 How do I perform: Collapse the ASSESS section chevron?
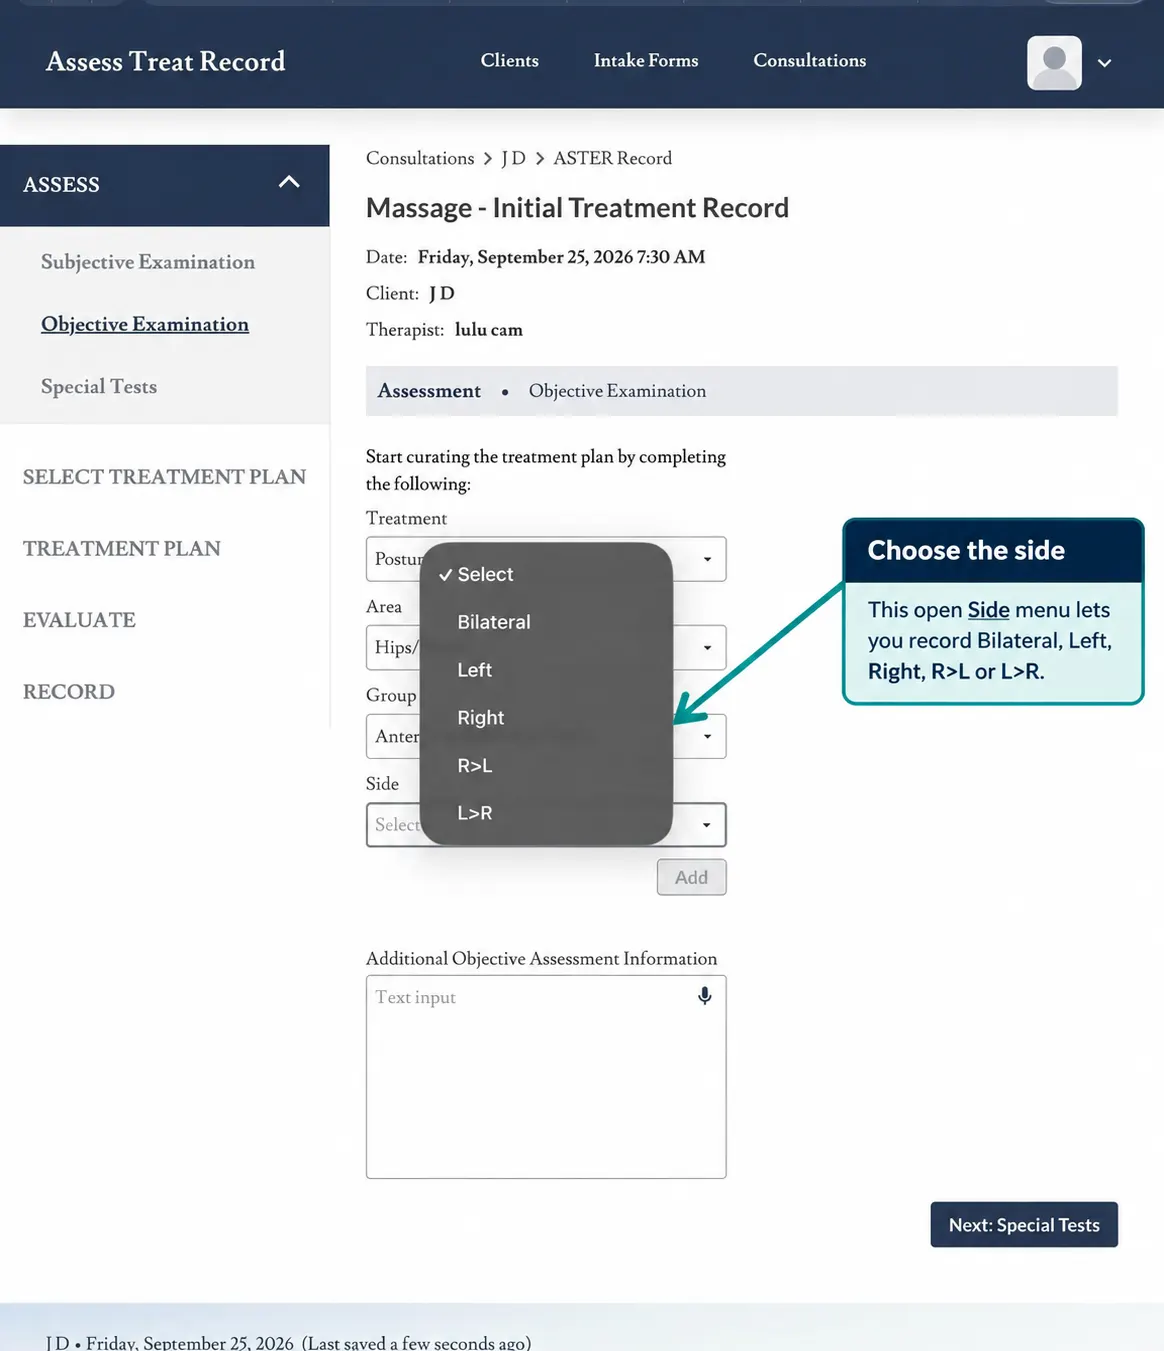(x=289, y=182)
